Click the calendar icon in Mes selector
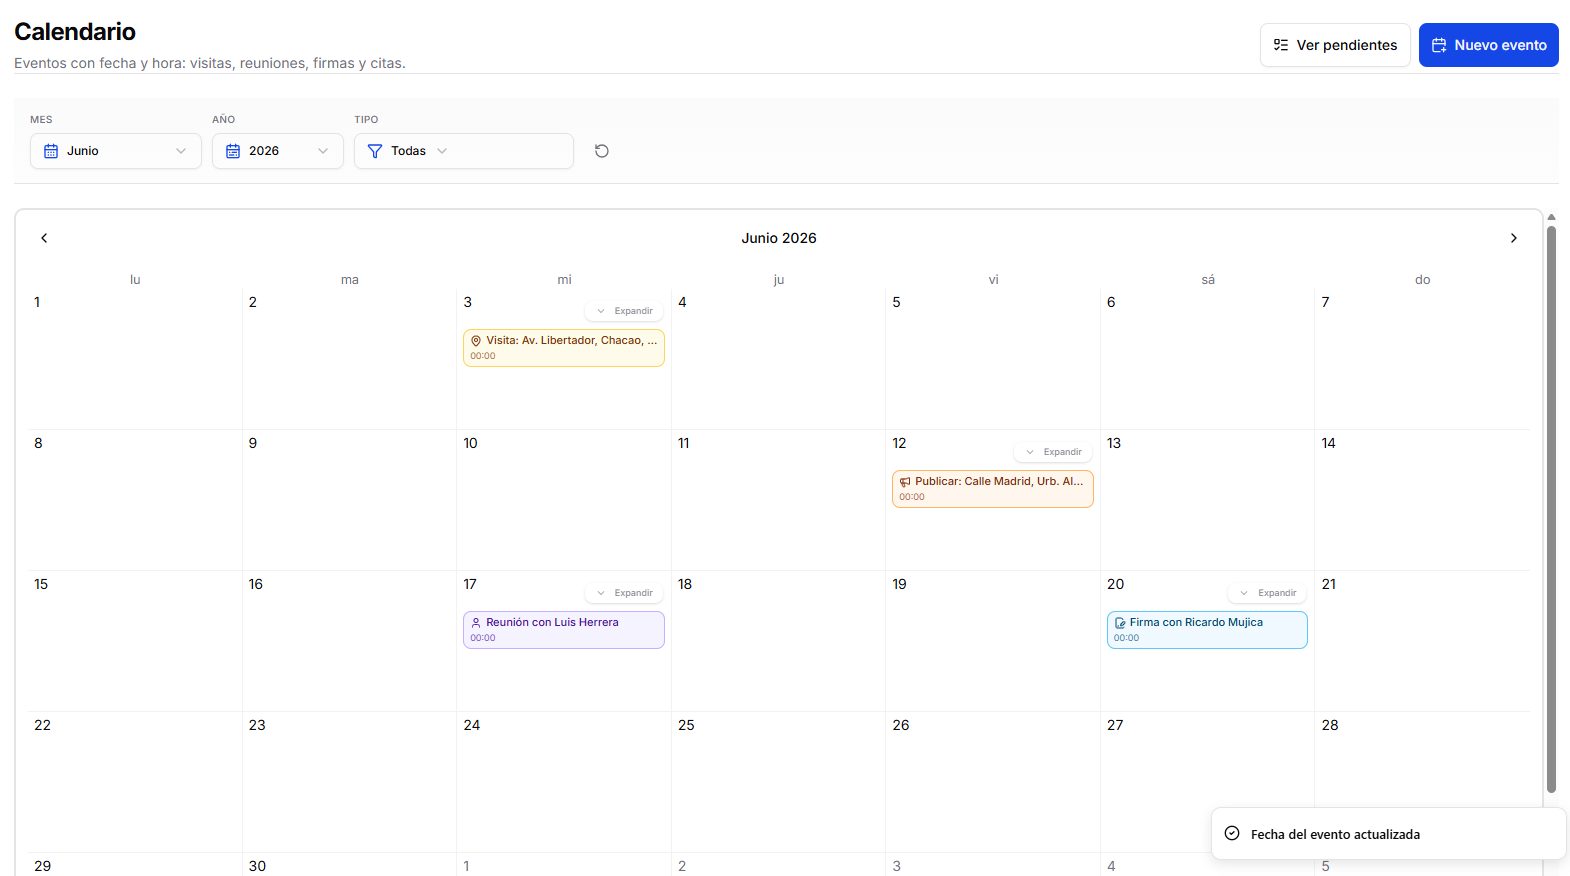Image resolution: width=1570 pixels, height=876 pixels. click(51, 151)
